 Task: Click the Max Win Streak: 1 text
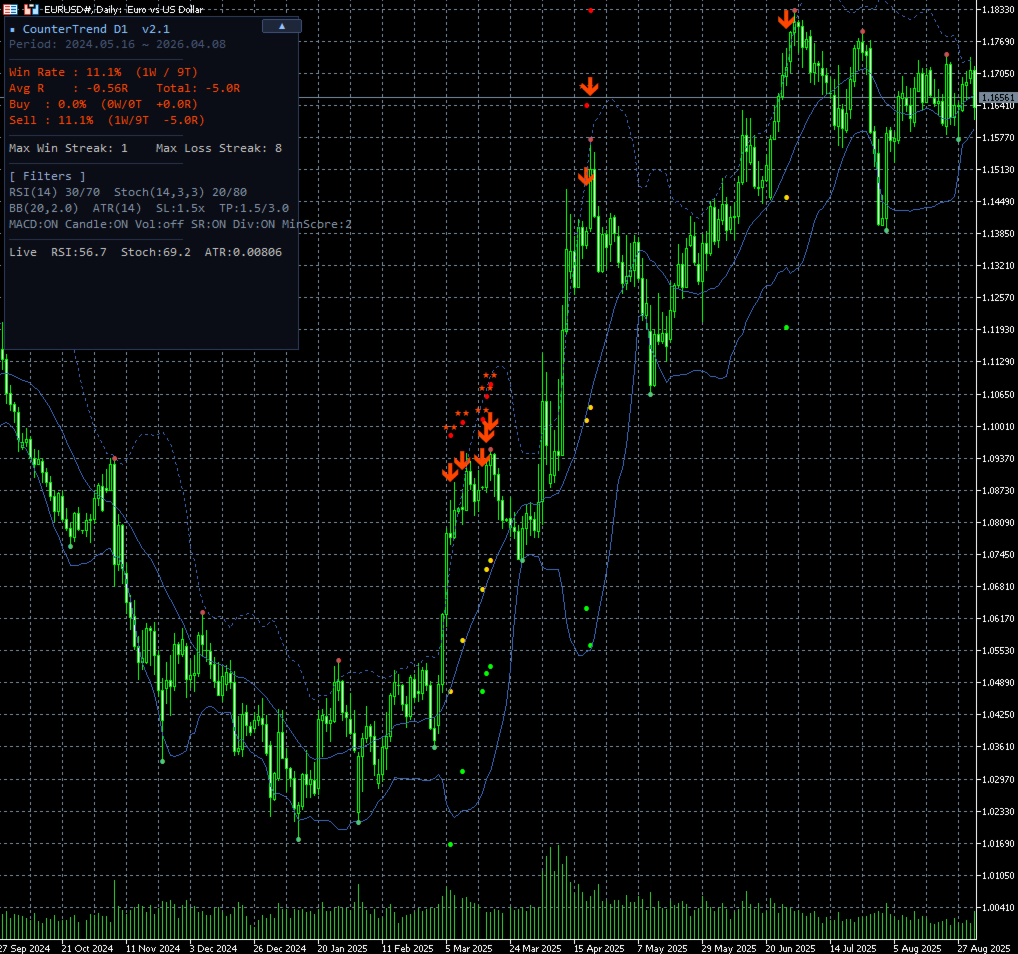(x=68, y=148)
